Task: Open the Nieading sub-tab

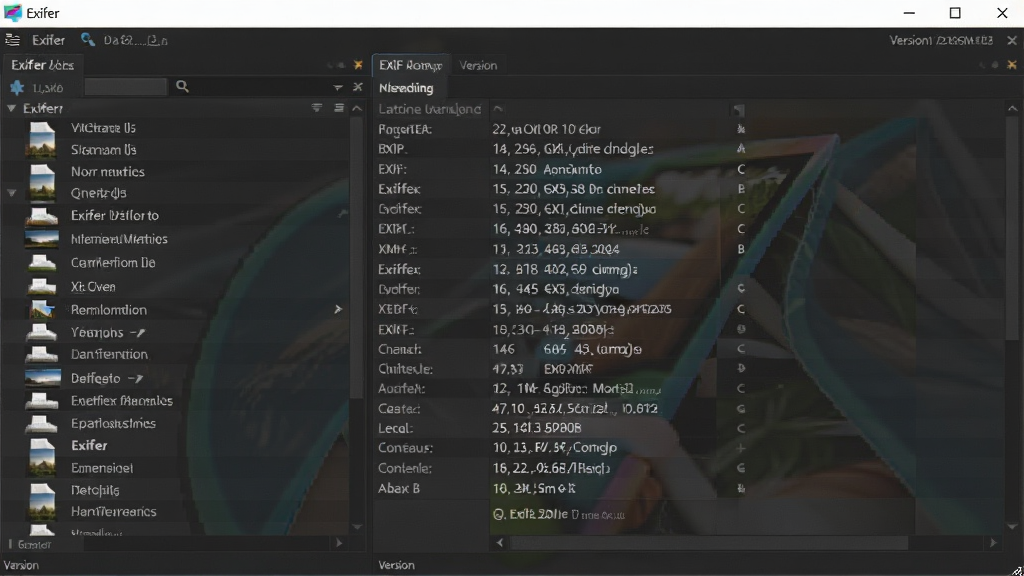Action: click(x=406, y=88)
